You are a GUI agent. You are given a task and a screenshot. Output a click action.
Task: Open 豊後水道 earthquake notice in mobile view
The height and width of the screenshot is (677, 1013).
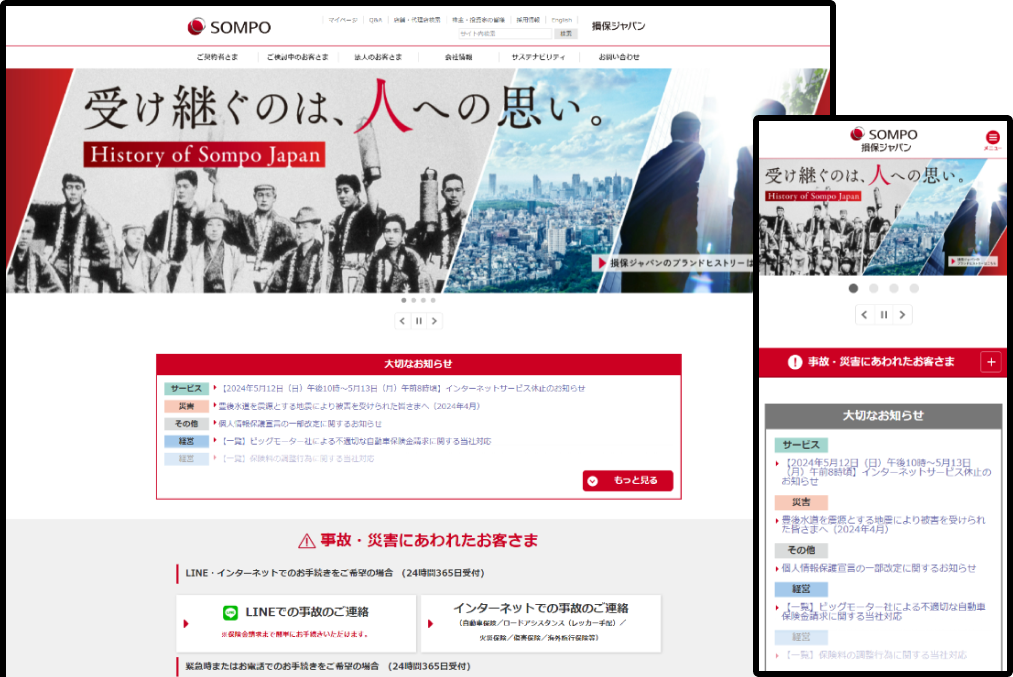(x=883, y=524)
